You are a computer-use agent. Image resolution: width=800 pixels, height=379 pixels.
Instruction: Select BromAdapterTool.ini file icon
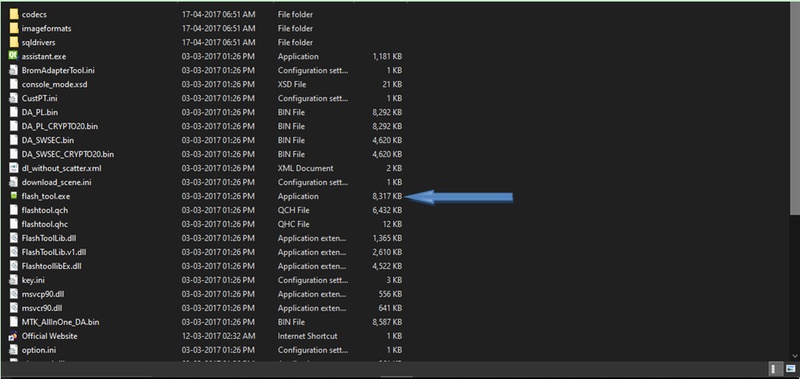pos(14,70)
